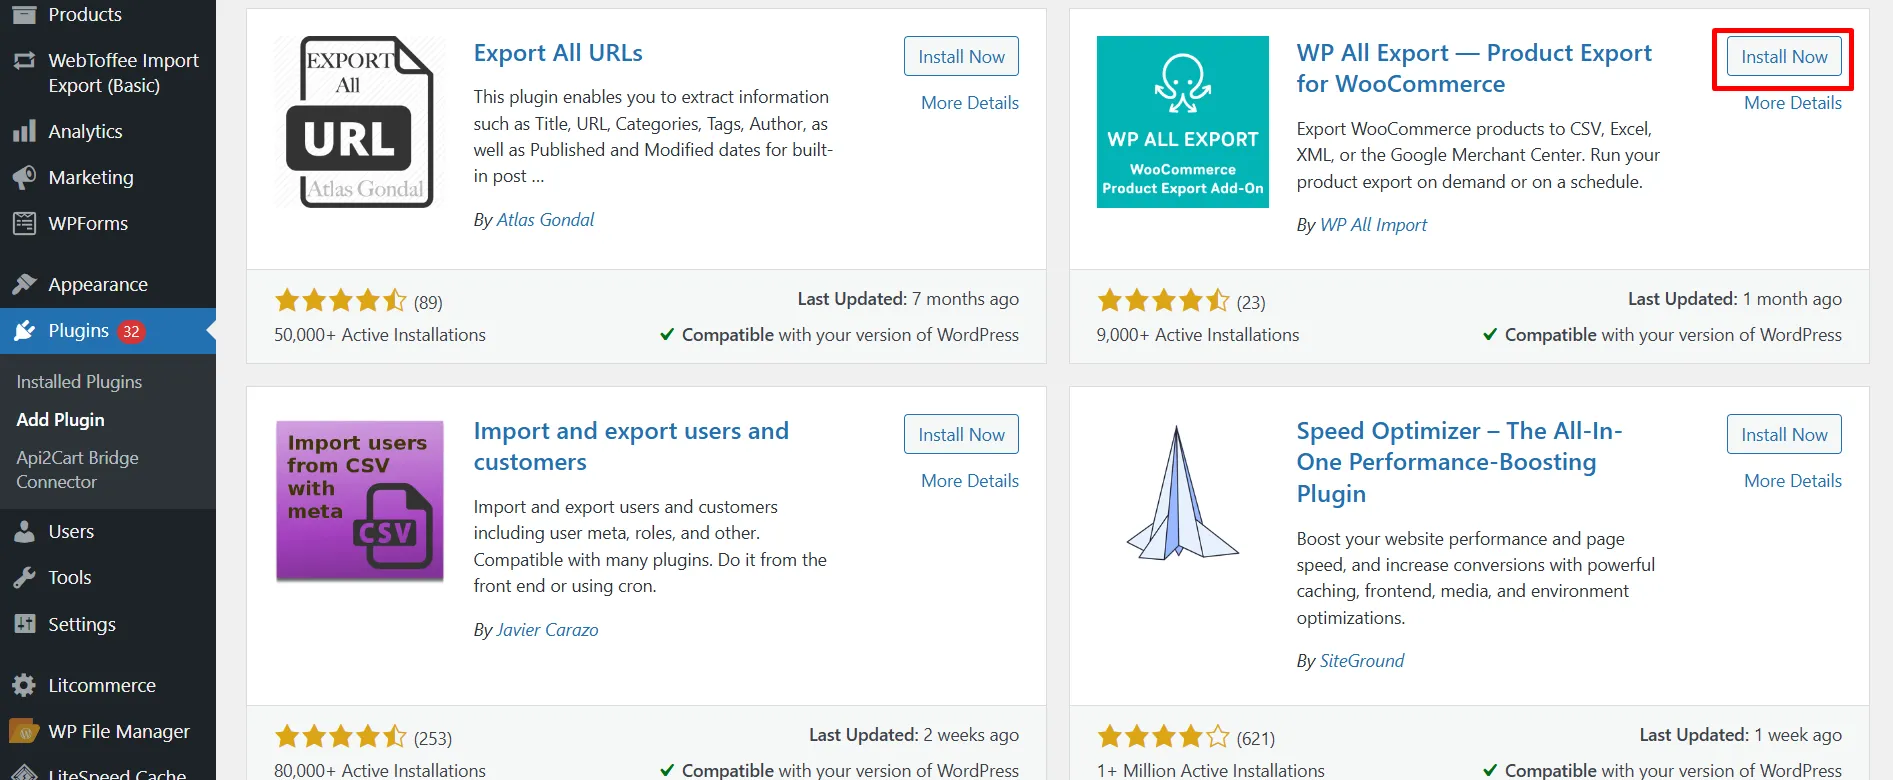Click the WebToffee Import Export icon
1893x780 pixels.
[x=24, y=61]
